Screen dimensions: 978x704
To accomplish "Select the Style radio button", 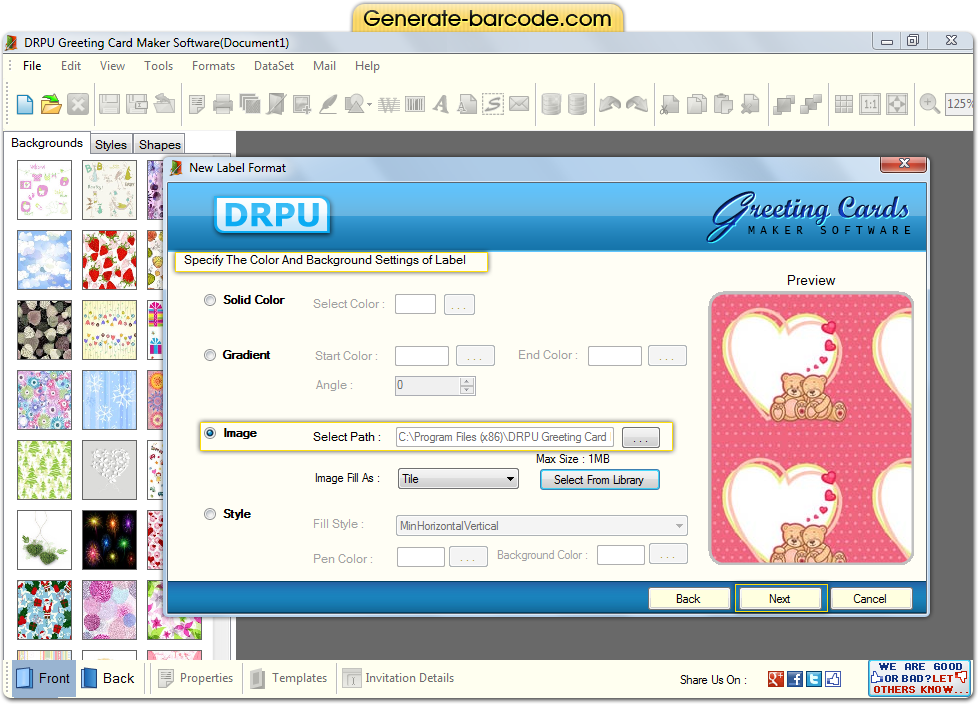I will [x=210, y=514].
